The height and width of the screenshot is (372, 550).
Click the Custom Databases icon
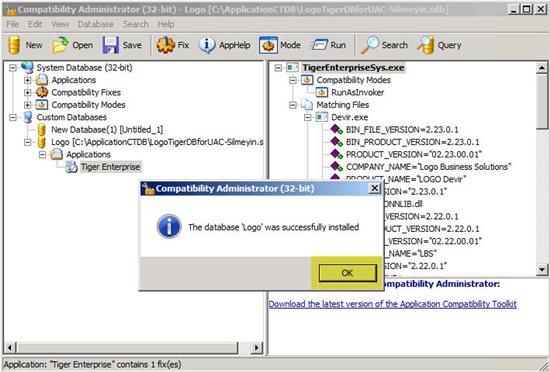click(27, 117)
